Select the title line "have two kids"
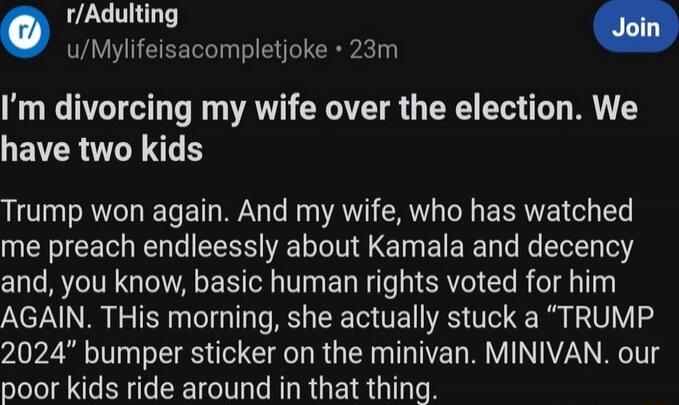The image size is (679, 405). point(102,149)
